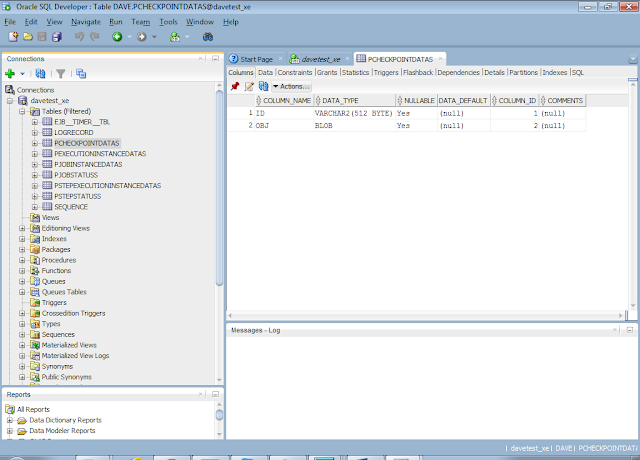
Task: Click the green Back navigation arrow
Action: tap(117, 37)
